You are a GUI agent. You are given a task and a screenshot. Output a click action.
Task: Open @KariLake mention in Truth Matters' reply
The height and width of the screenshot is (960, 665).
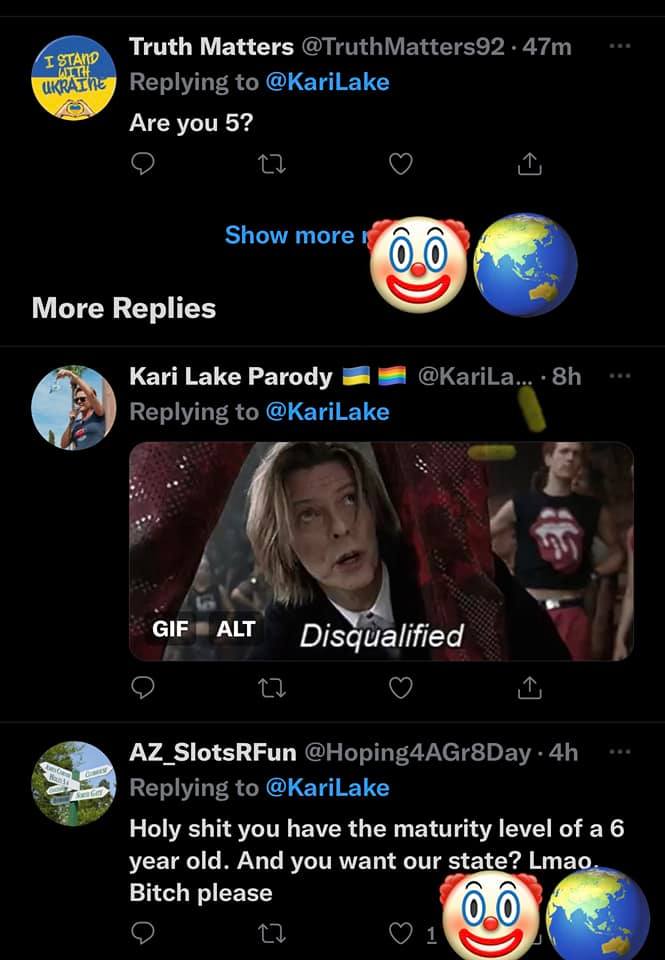[327, 83]
